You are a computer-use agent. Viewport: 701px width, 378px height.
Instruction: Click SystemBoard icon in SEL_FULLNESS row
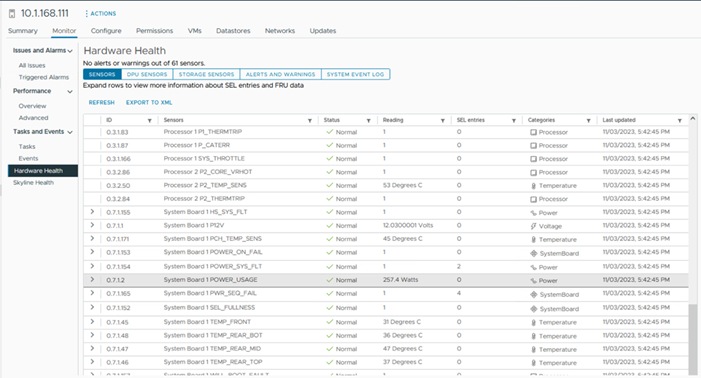[533, 309]
